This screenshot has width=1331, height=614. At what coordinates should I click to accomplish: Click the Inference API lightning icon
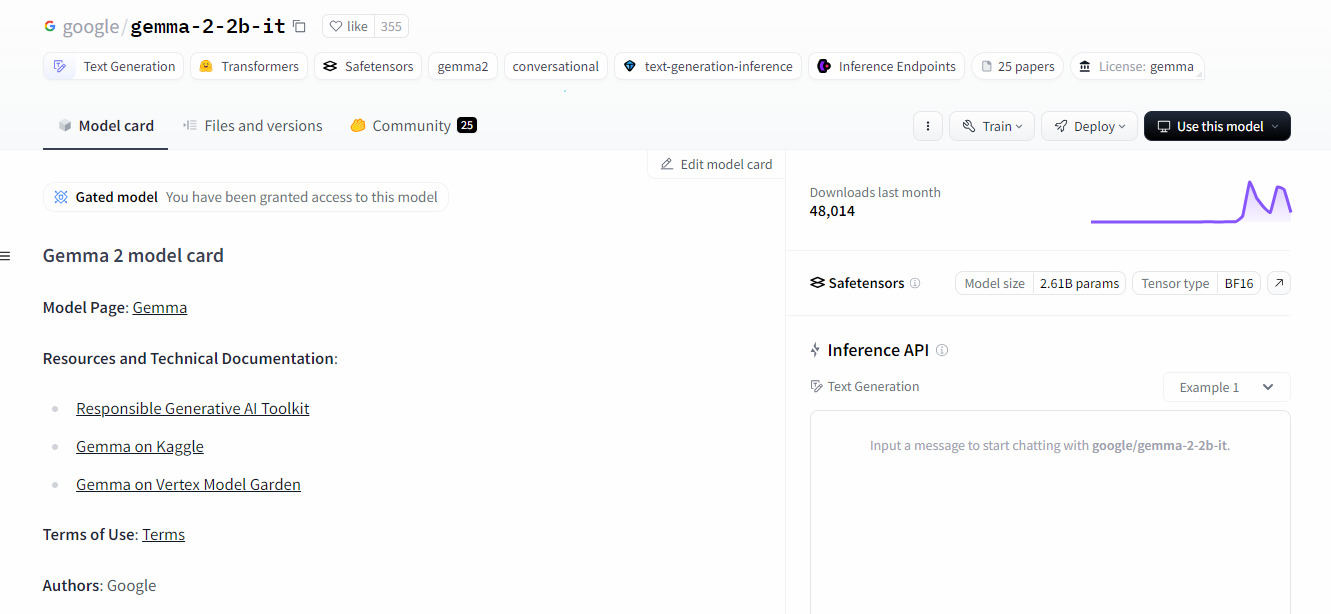[816, 350]
